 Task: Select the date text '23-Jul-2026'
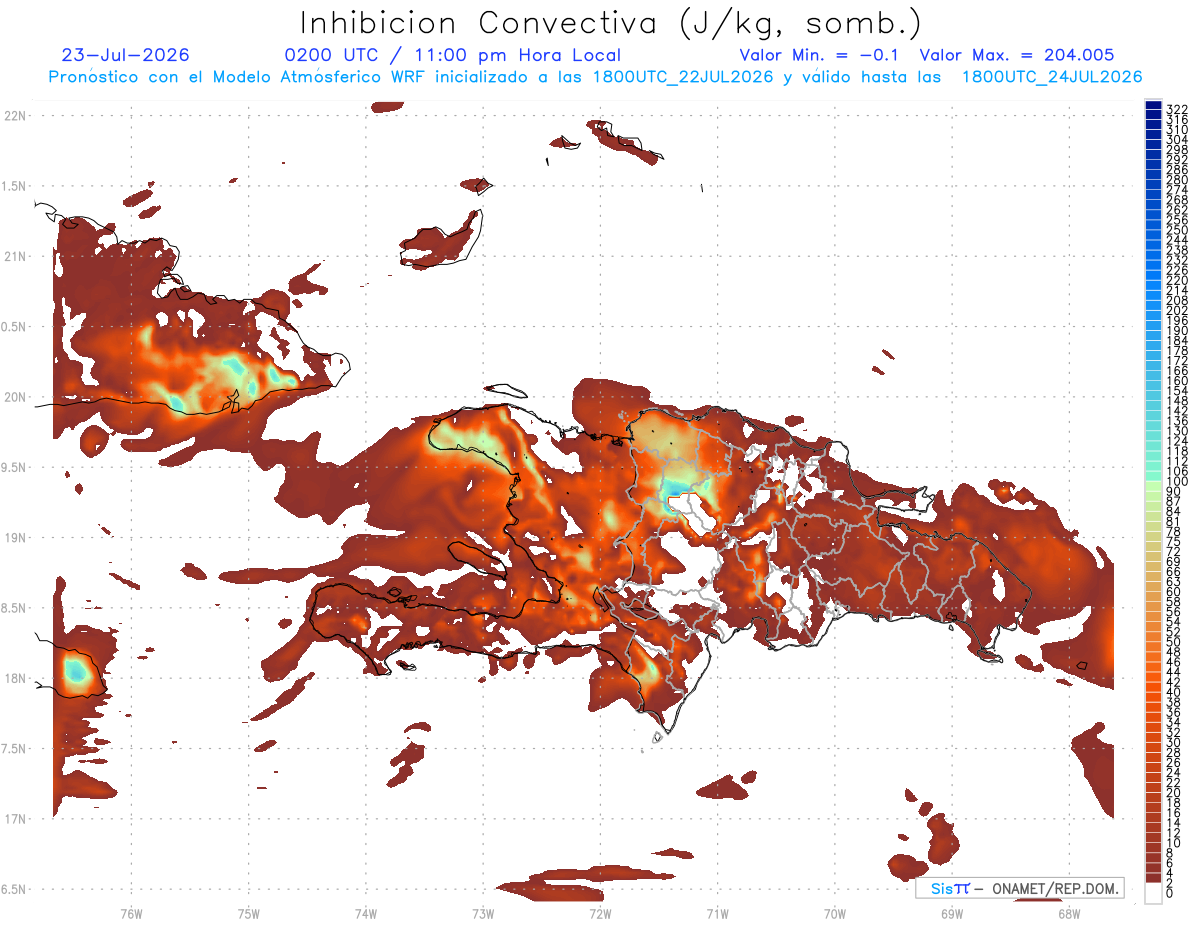click(125, 55)
